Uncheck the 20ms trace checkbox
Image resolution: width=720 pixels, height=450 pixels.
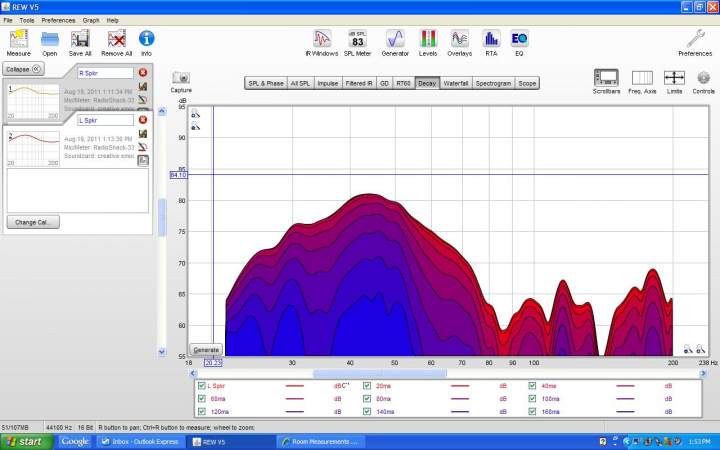(367, 386)
